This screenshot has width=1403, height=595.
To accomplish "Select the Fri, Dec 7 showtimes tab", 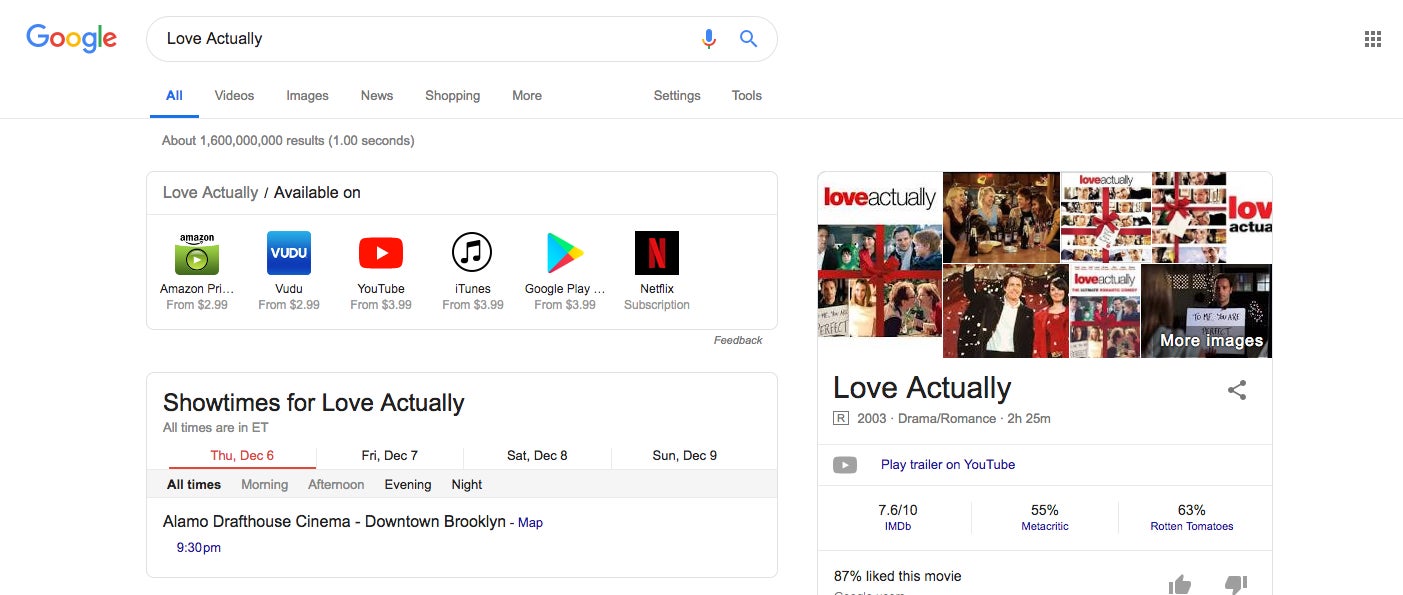I will tap(390, 456).
